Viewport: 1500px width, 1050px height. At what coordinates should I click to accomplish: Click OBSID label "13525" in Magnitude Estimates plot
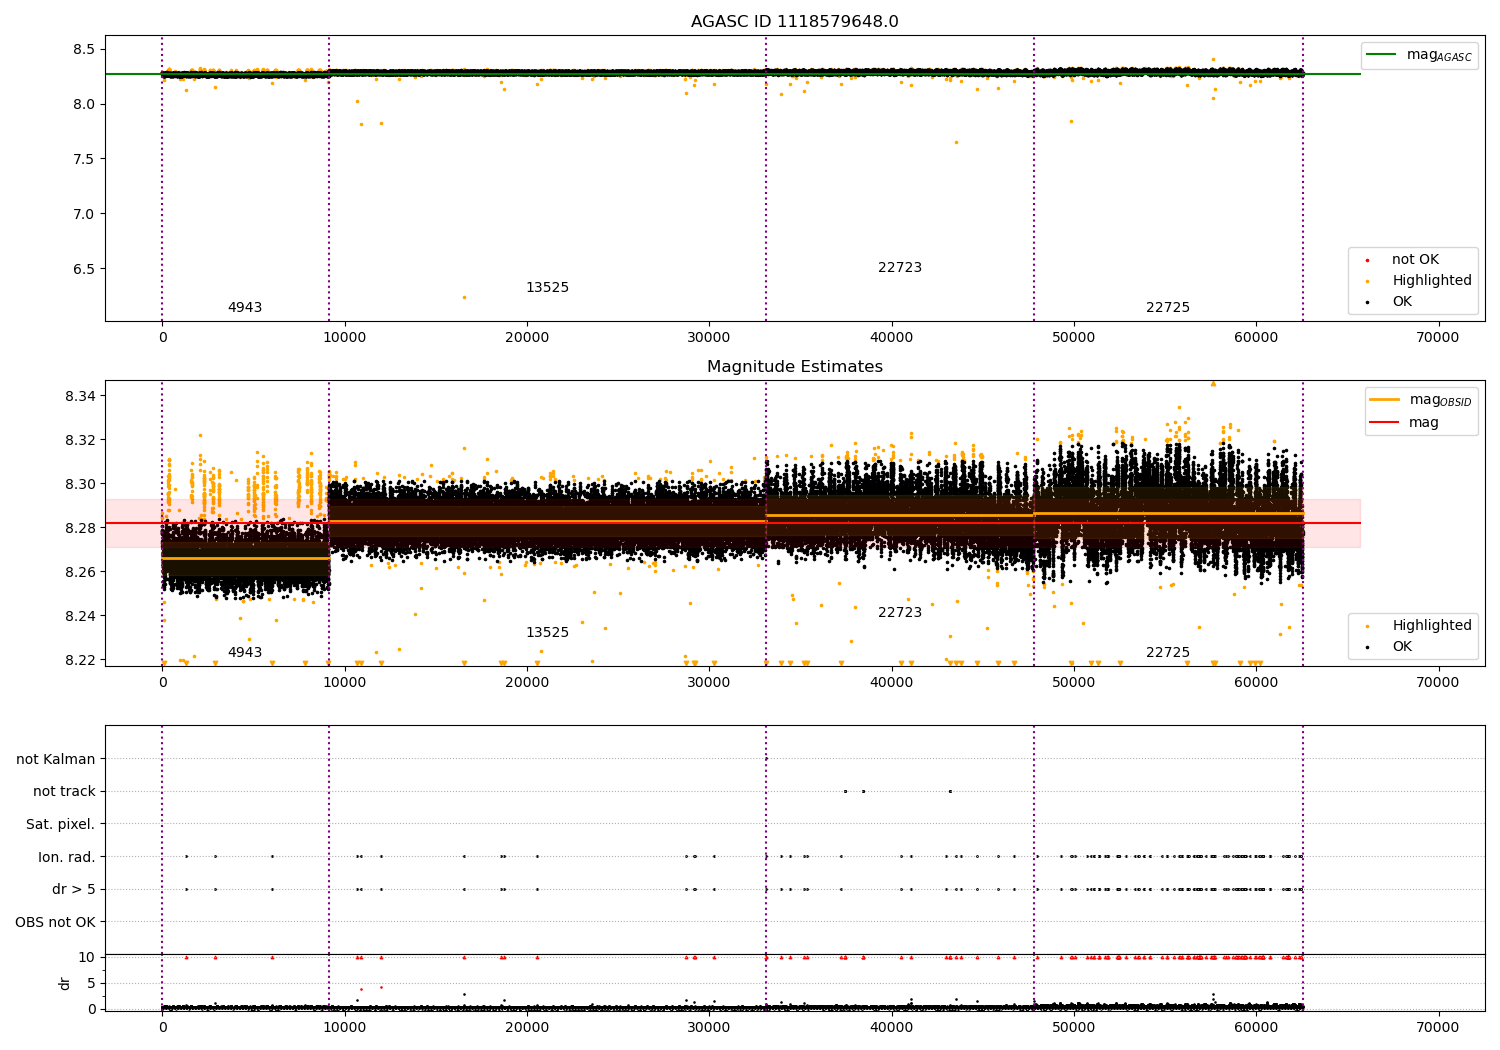point(547,633)
